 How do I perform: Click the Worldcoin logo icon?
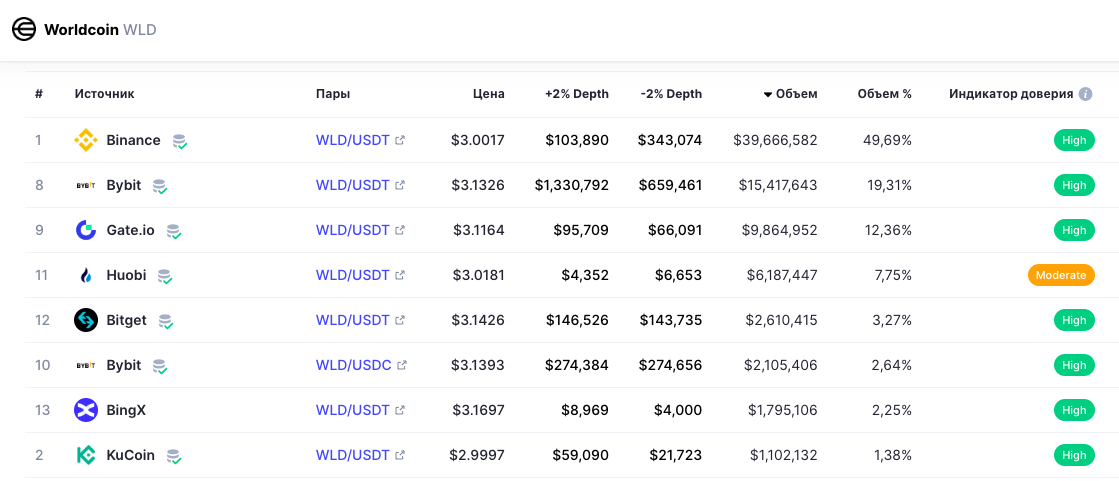[24, 30]
